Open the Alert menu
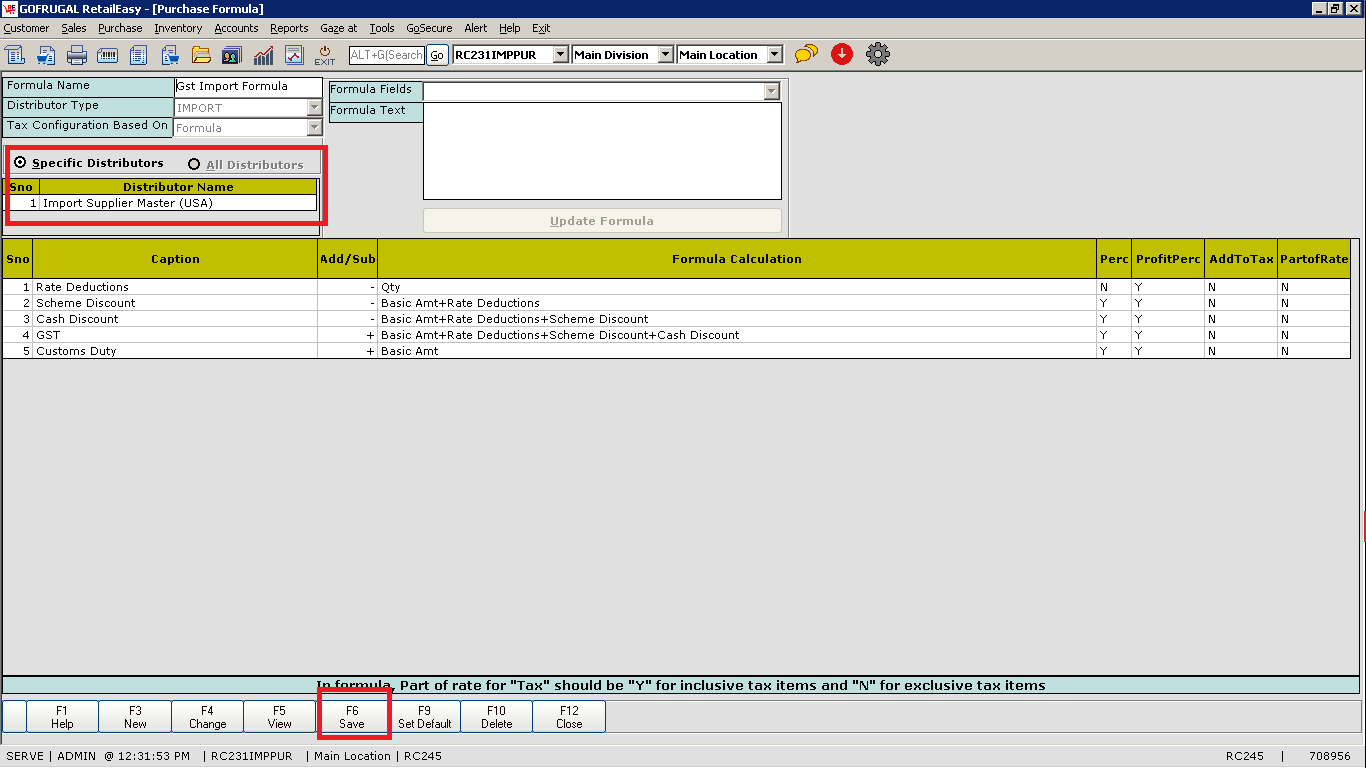1366x768 pixels. tap(476, 28)
